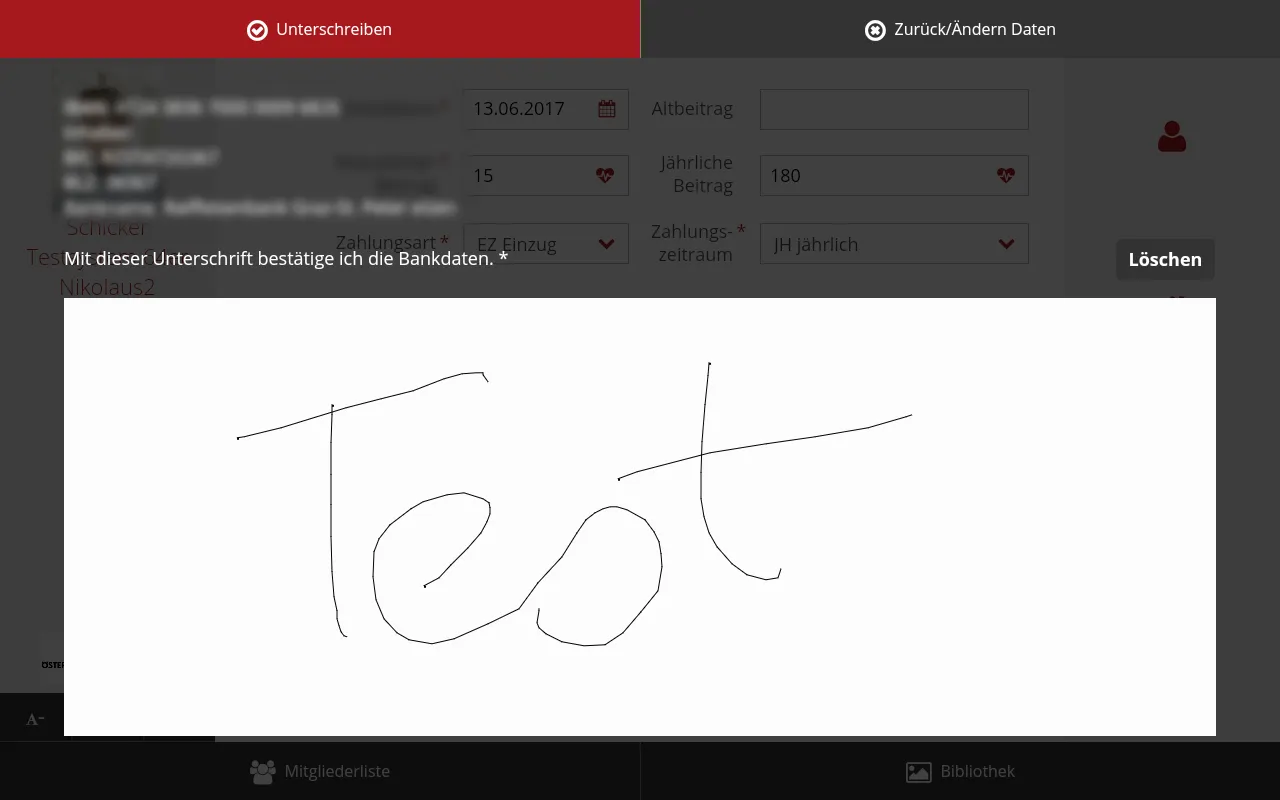Open the Bibliothek tab
This screenshot has height=800, width=1280.
point(960,771)
